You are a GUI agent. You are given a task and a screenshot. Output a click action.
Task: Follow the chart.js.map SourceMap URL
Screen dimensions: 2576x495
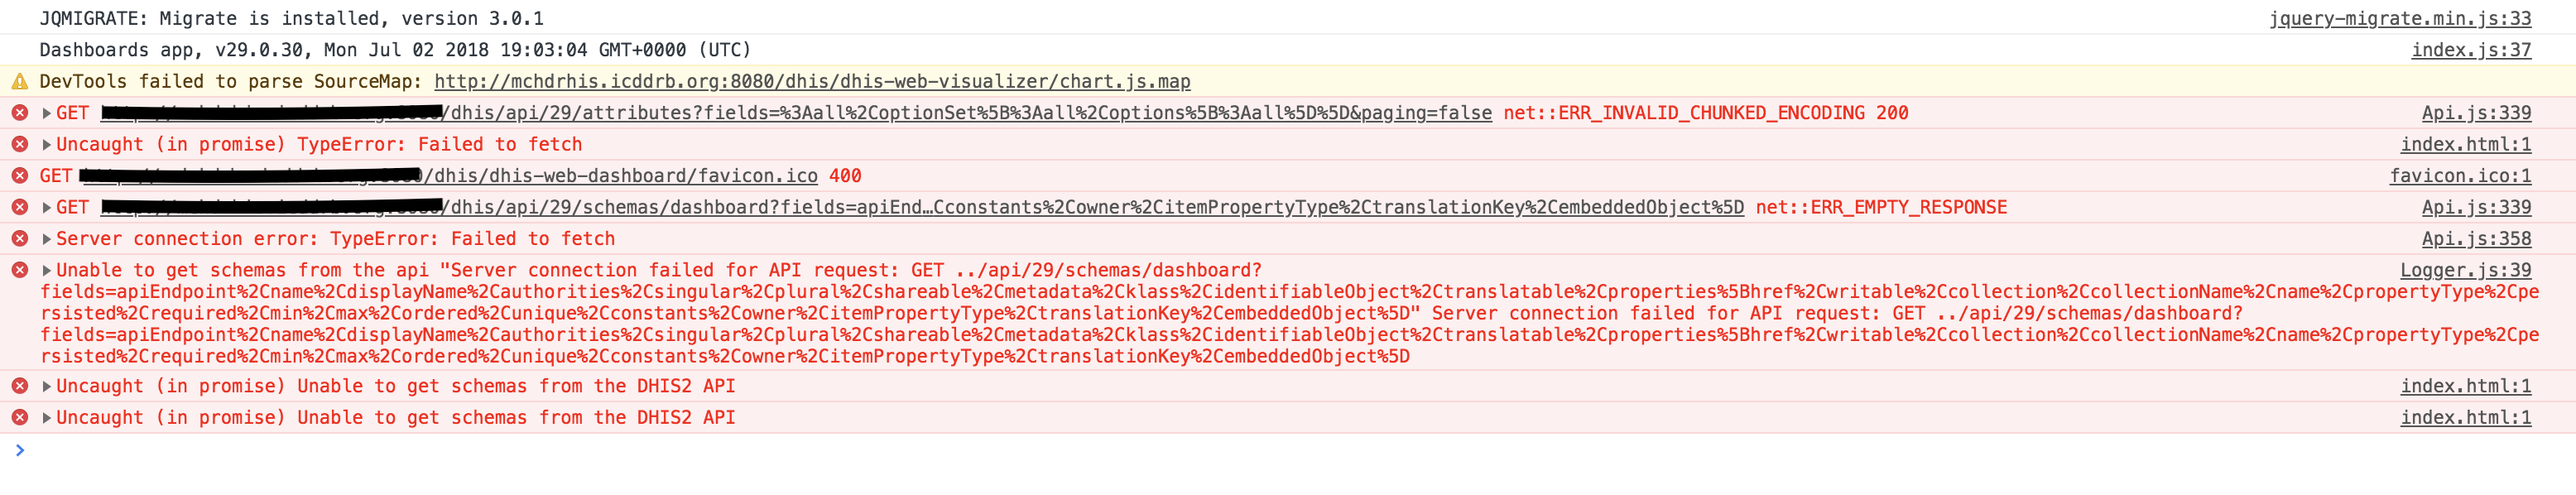(x=811, y=81)
